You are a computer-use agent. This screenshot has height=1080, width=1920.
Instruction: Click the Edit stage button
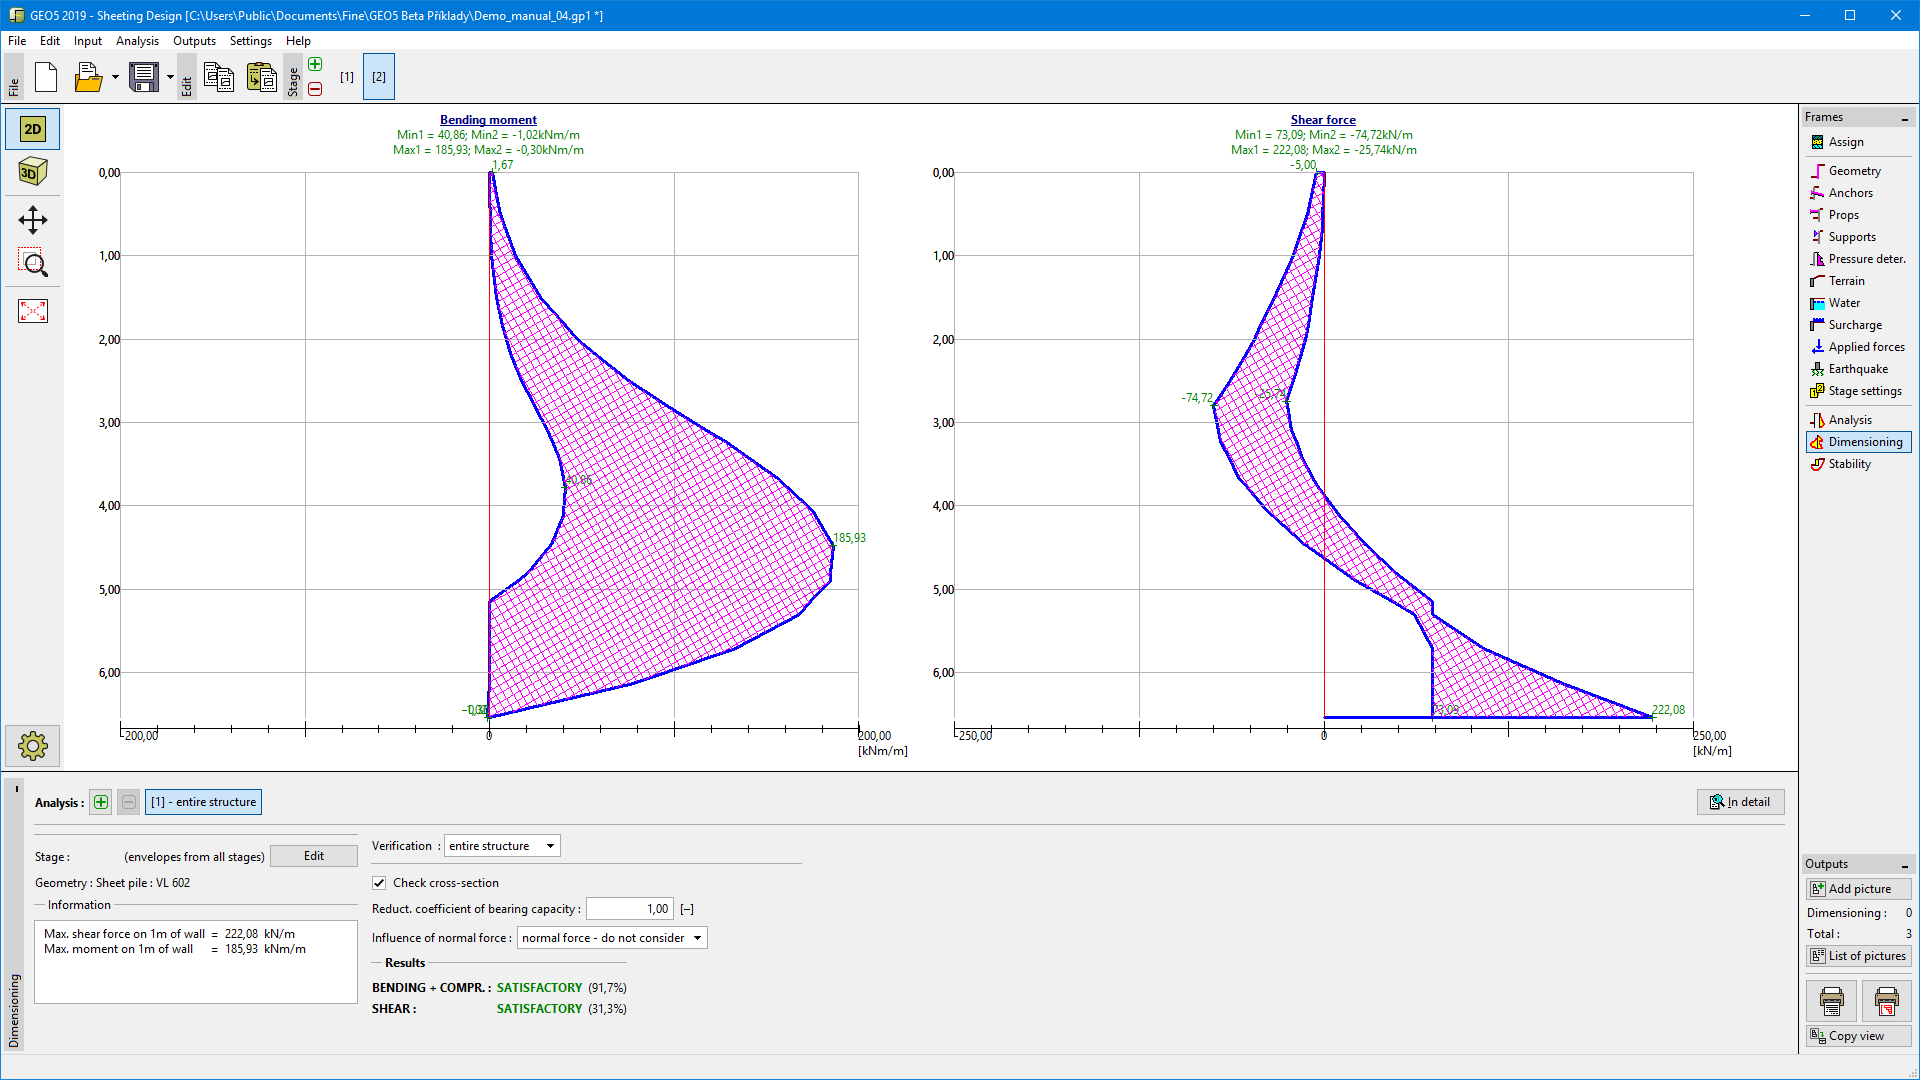pyautogui.click(x=313, y=856)
